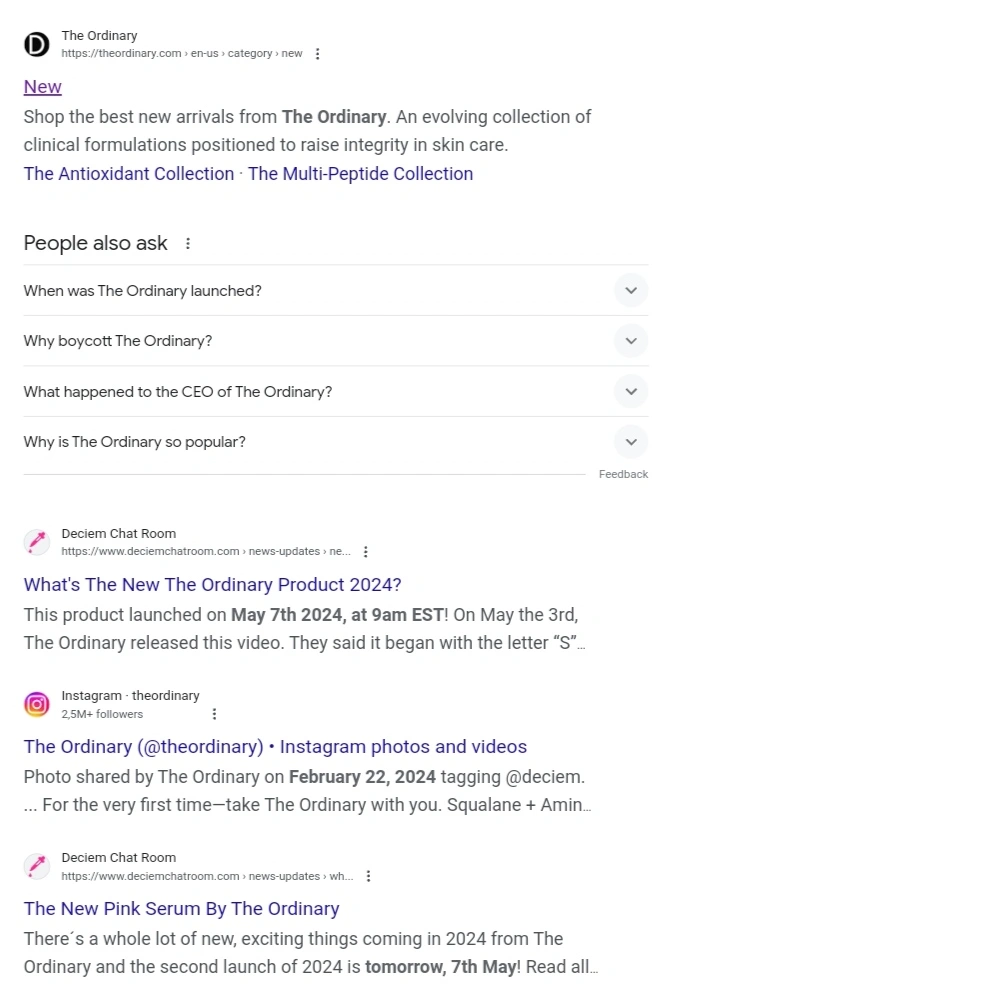Click the Instagram logo icon
The height and width of the screenshot is (993, 993).
[37, 704]
